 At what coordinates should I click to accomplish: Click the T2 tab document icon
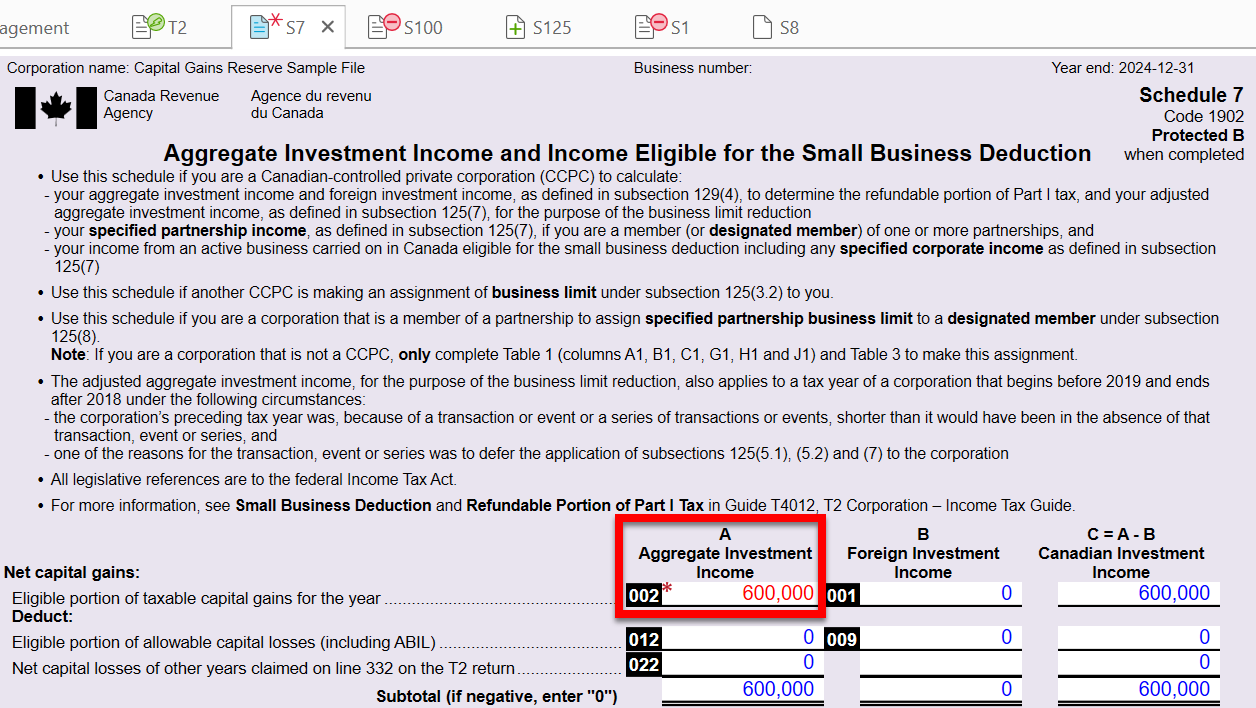pos(147,25)
